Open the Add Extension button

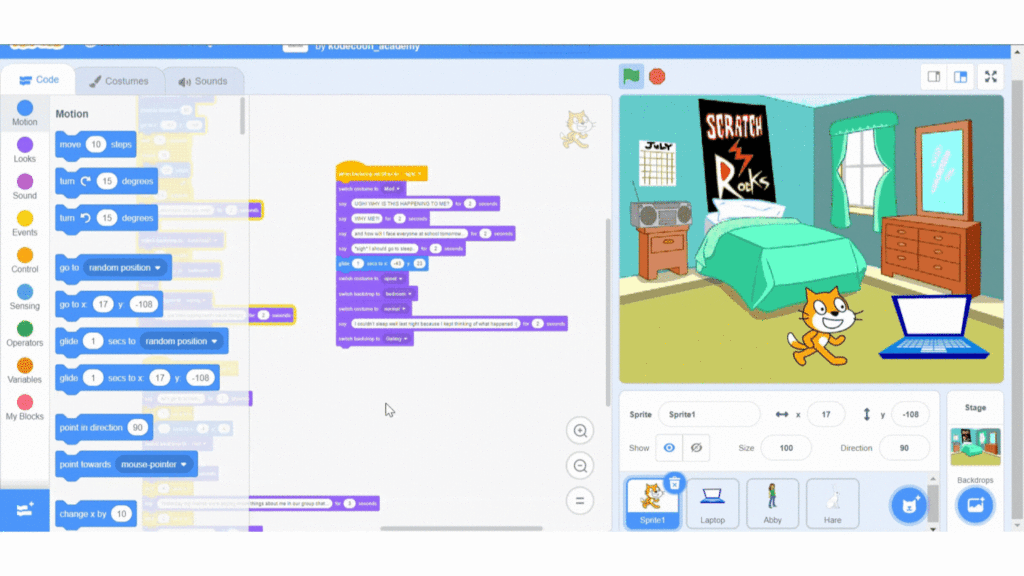tap(25, 509)
